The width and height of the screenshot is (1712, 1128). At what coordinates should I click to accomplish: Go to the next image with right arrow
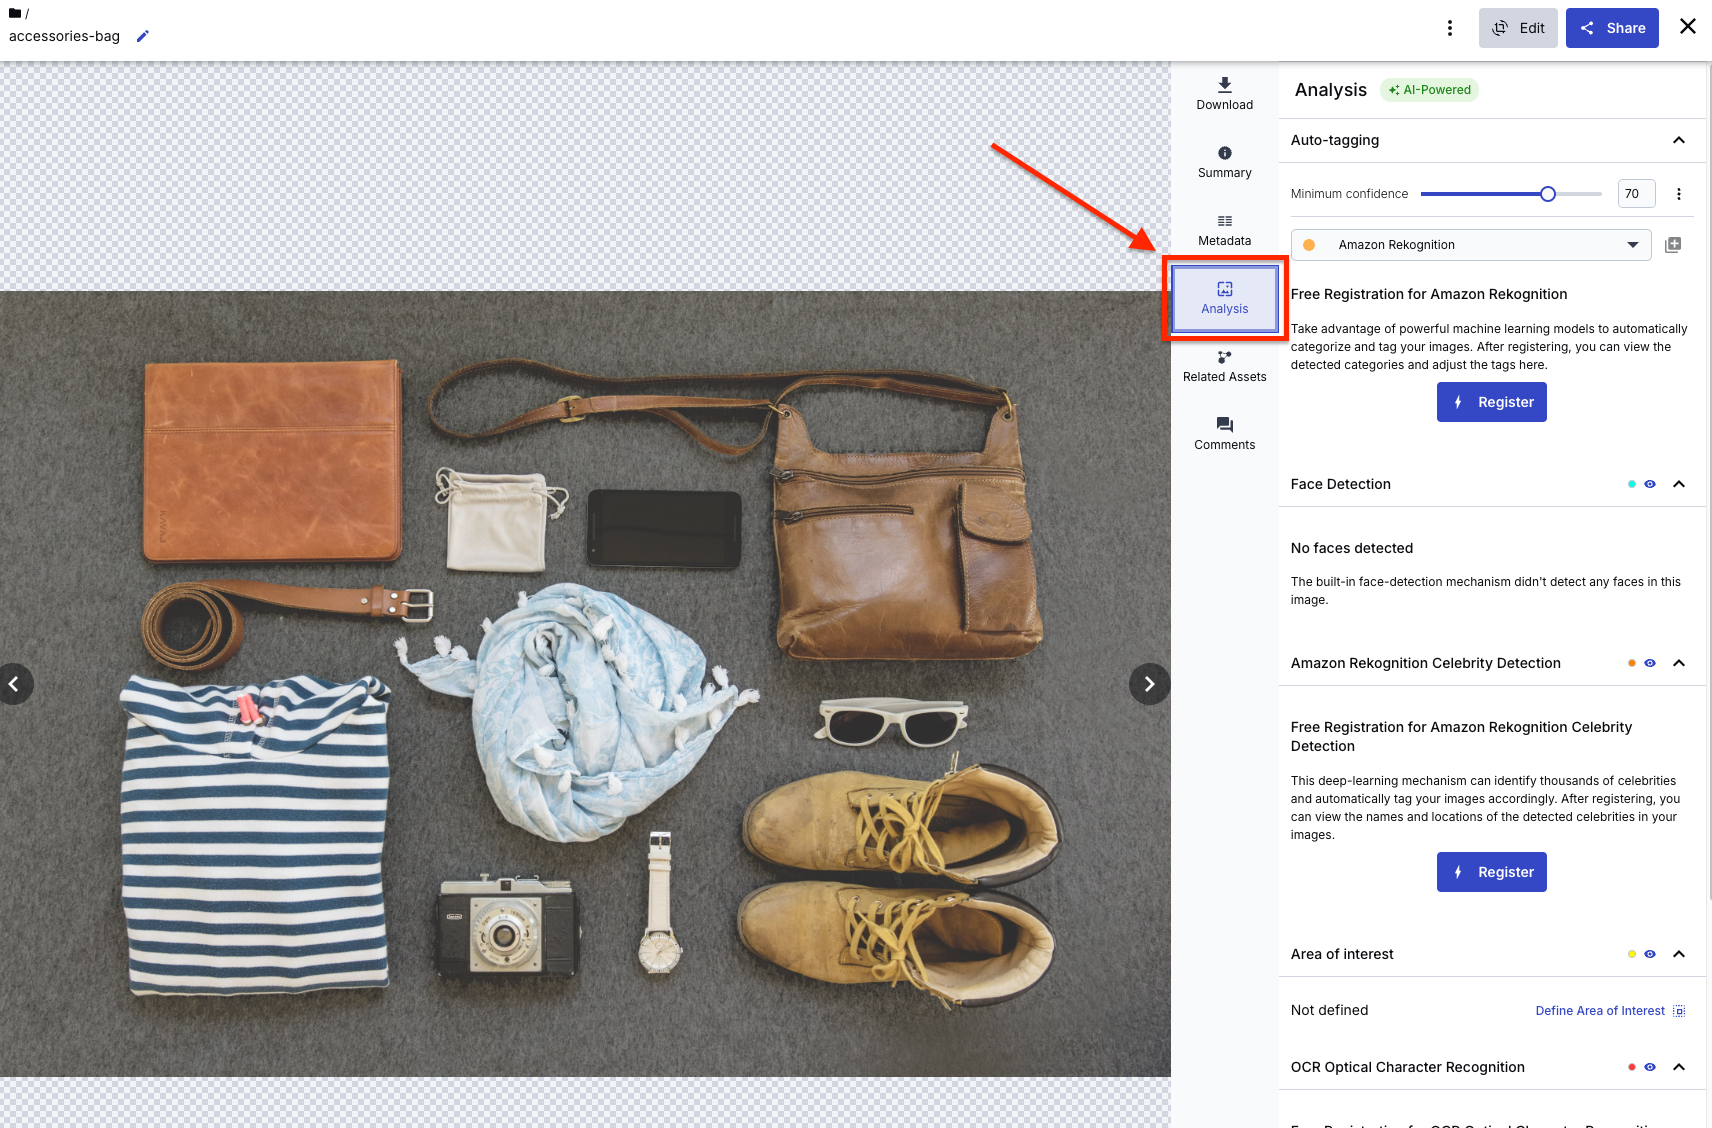pyautogui.click(x=1149, y=684)
